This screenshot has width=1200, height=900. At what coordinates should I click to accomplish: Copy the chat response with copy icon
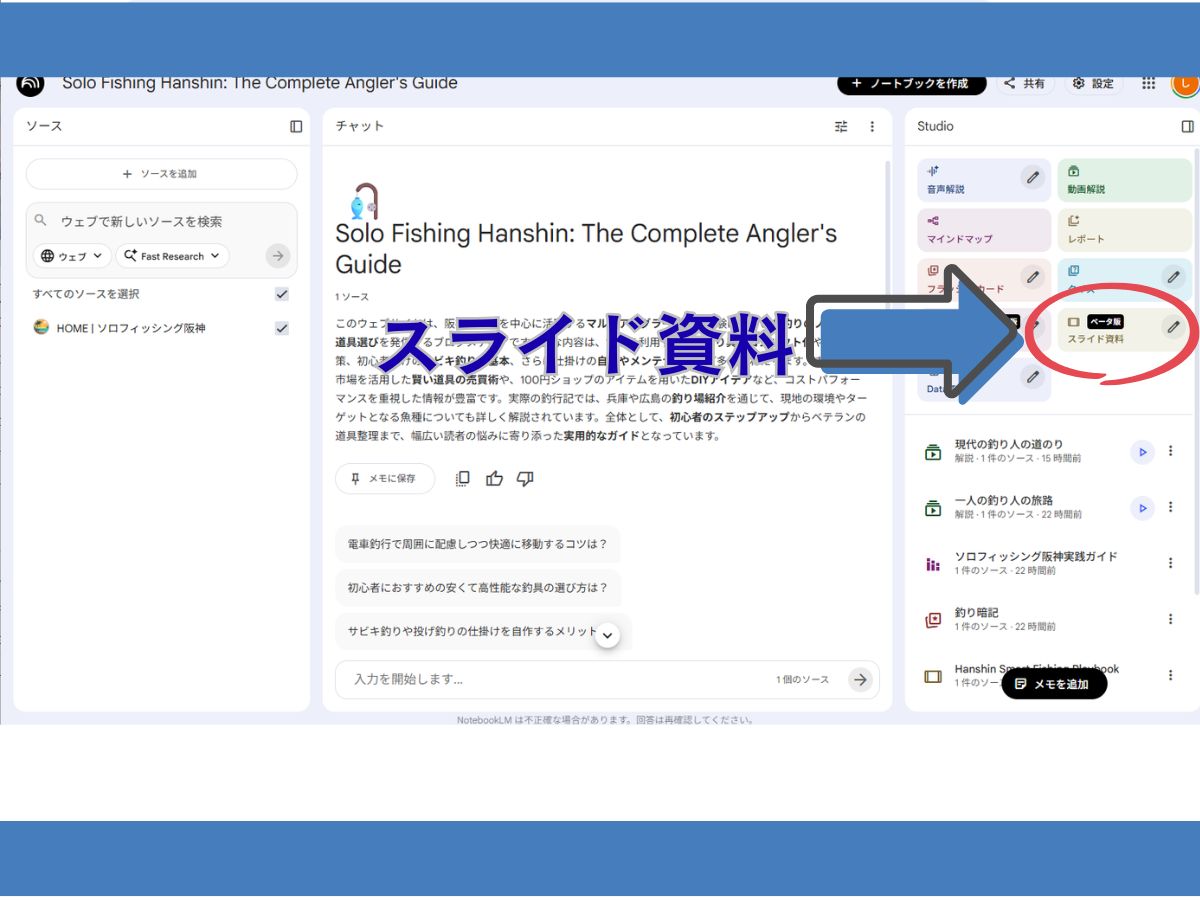point(462,479)
